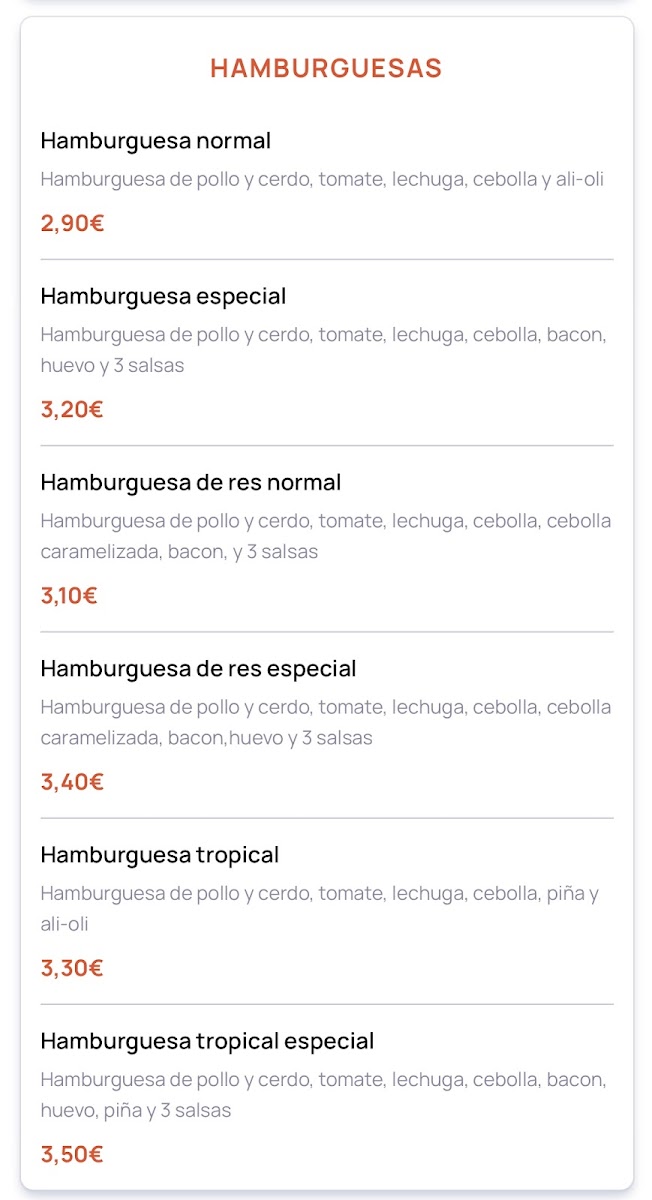The width and height of the screenshot is (652, 1200).
Task: Pick the Hamburguesa tropical especial title
Action: [207, 1041]
